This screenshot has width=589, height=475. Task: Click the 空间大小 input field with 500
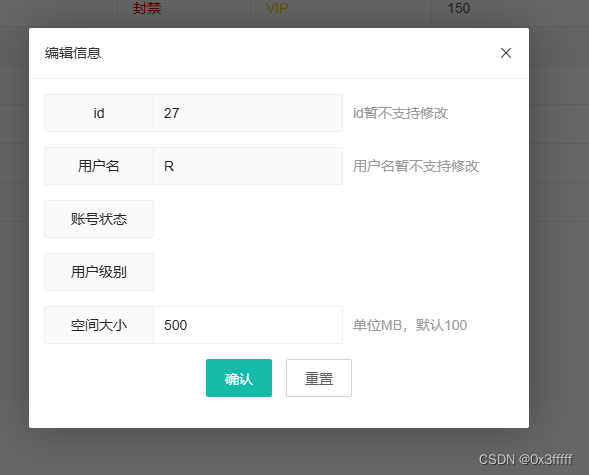[x=248, y=325]
